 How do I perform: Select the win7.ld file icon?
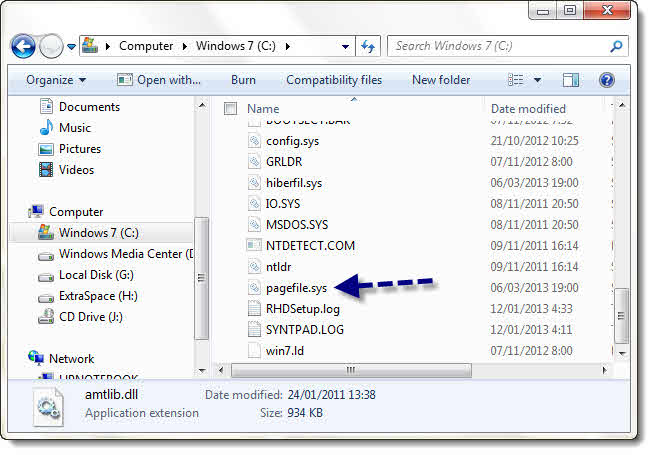(x=254, y=351)
